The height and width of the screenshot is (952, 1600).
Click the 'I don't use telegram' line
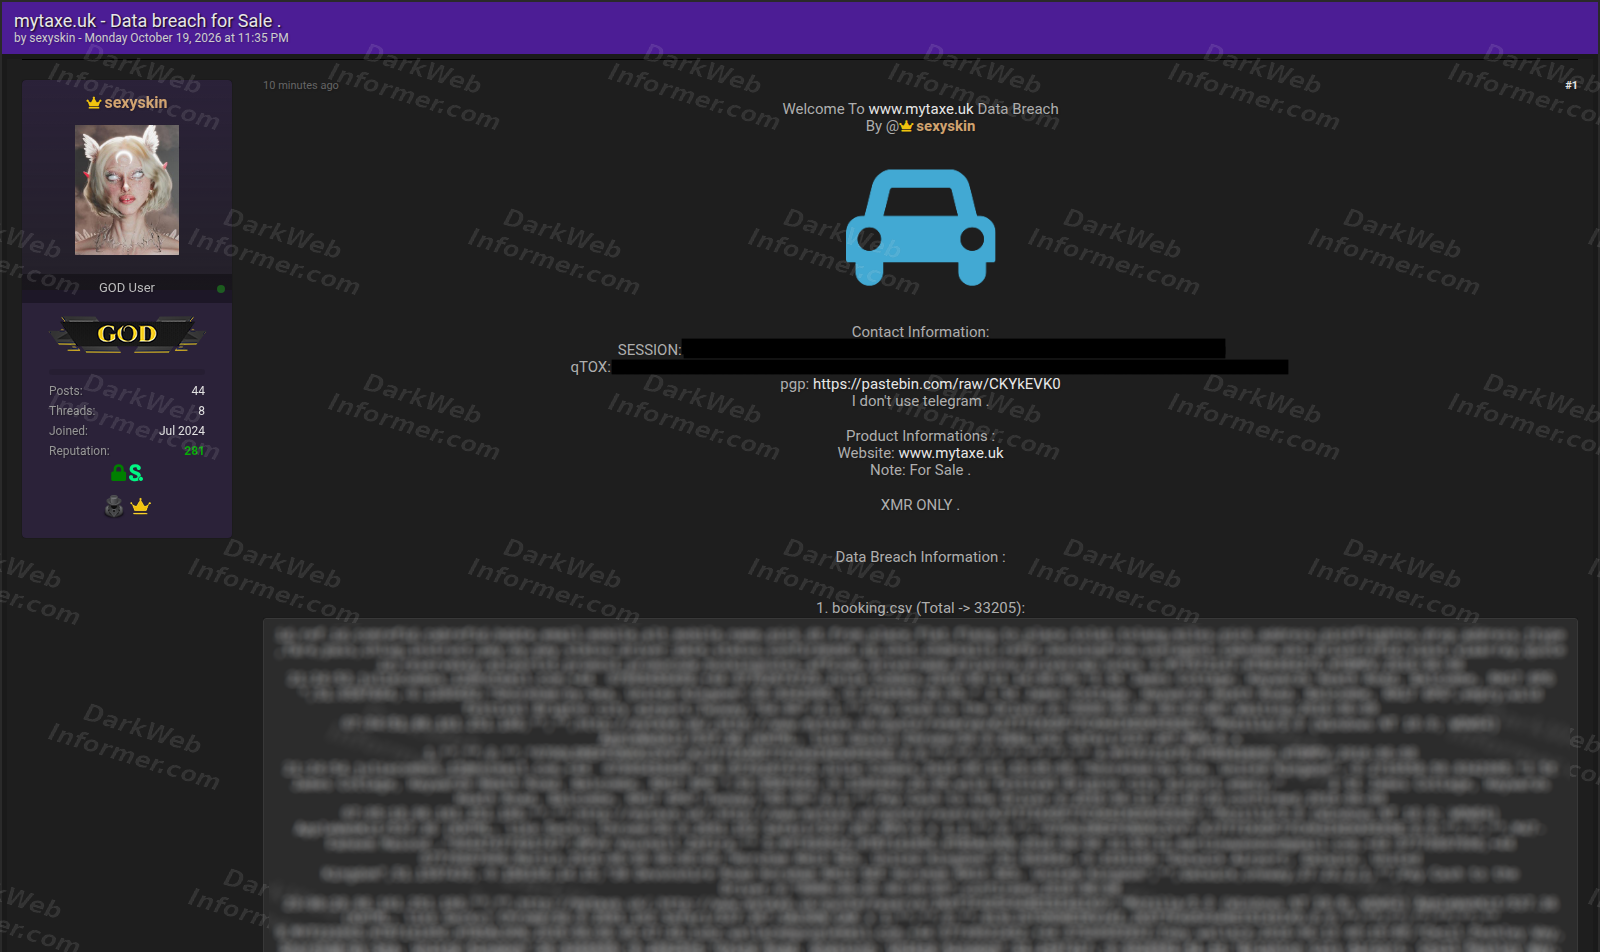[920, 401]
